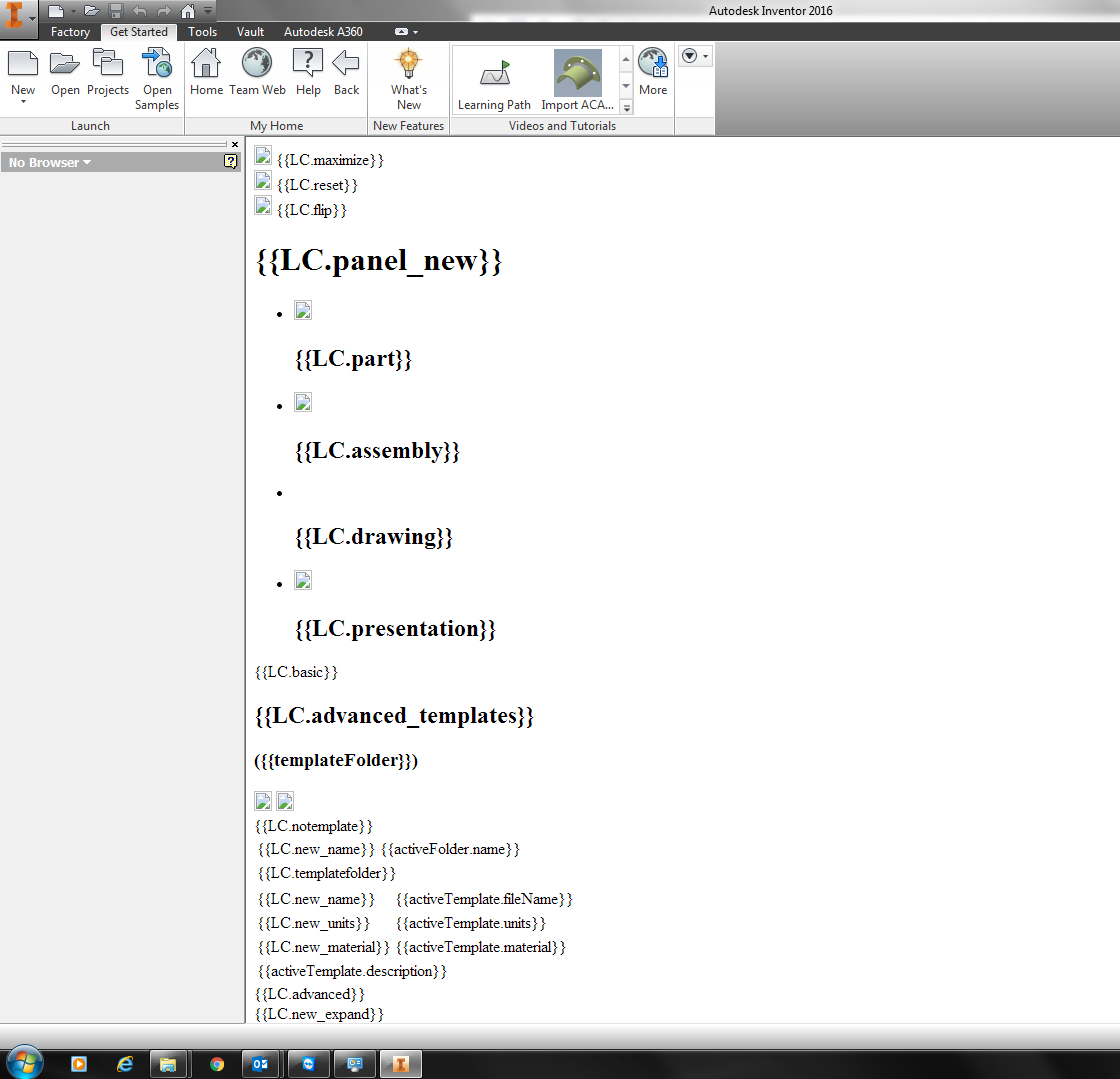The width and height of the screenshot is (1120, 1079).
Task: Click the Redo arrow in quick access toolbar
Action: point(164,11)
